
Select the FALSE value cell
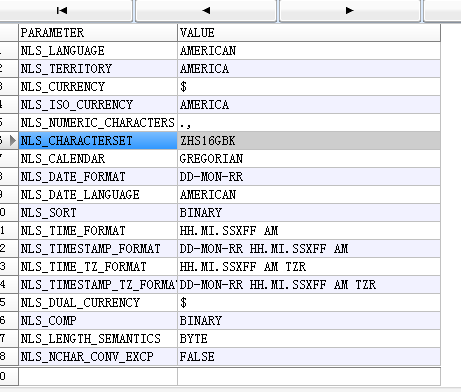point(309,357)
